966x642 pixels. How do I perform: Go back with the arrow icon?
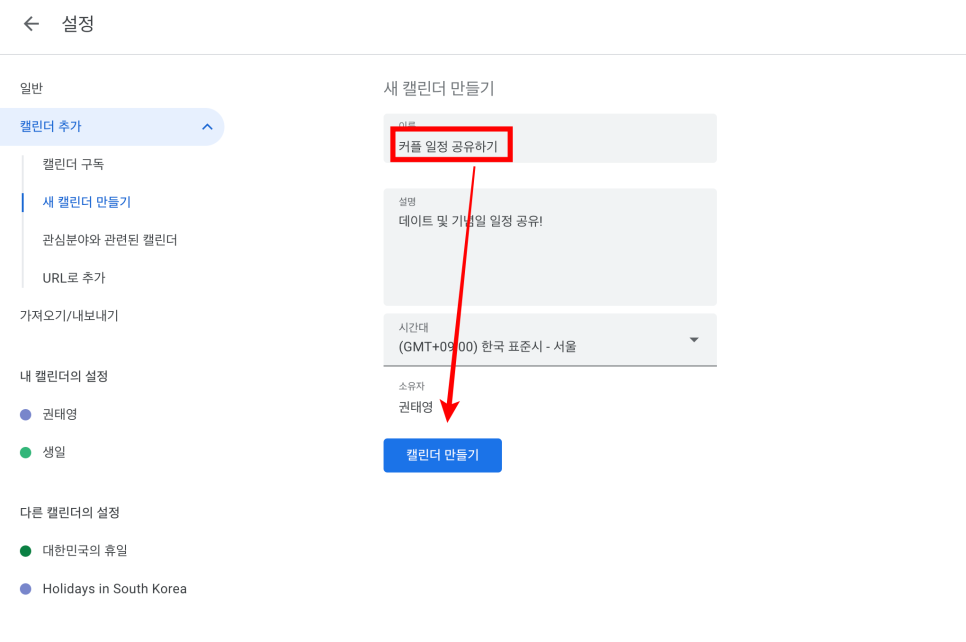(31, 24)
